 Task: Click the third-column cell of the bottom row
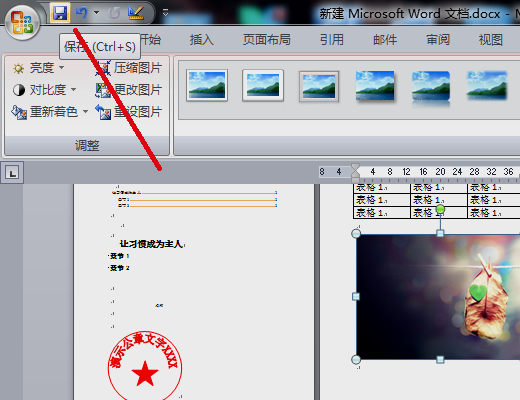click(494, 212)
